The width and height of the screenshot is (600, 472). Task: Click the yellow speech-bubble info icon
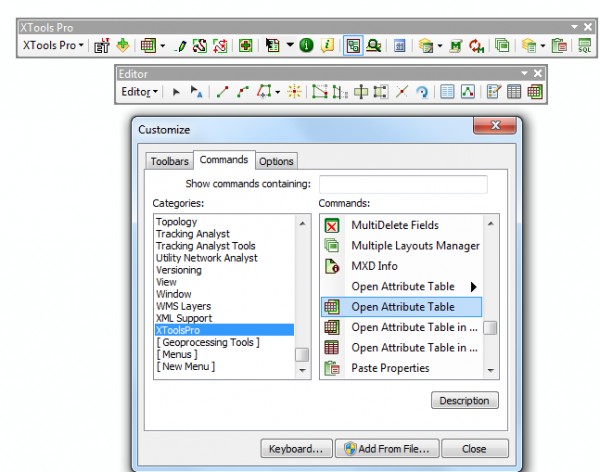(x=327, y=46)
